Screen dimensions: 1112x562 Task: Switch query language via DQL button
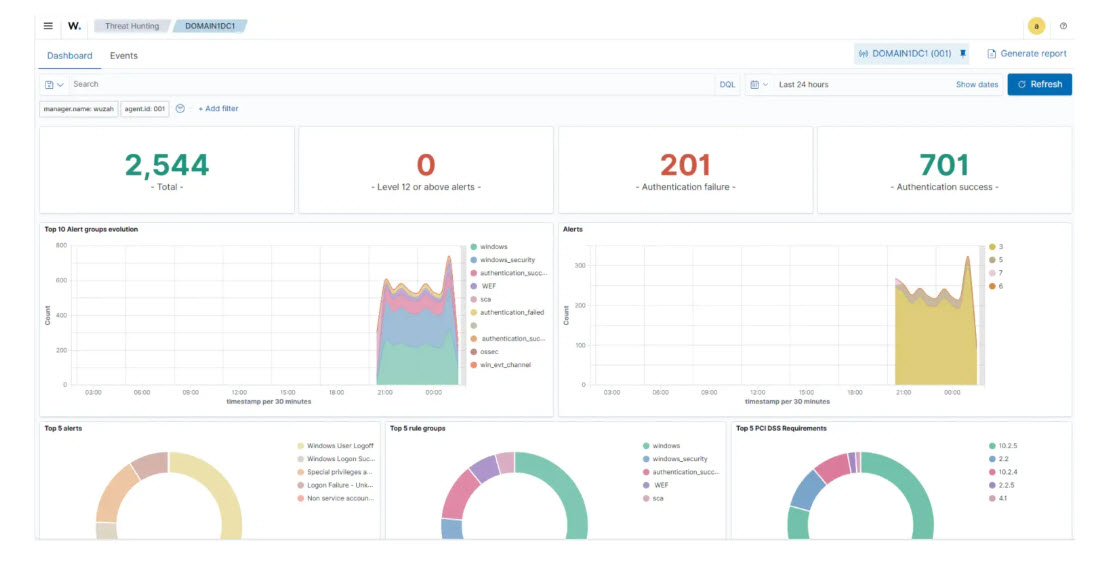pyautogui.click(x=727, y=85)
